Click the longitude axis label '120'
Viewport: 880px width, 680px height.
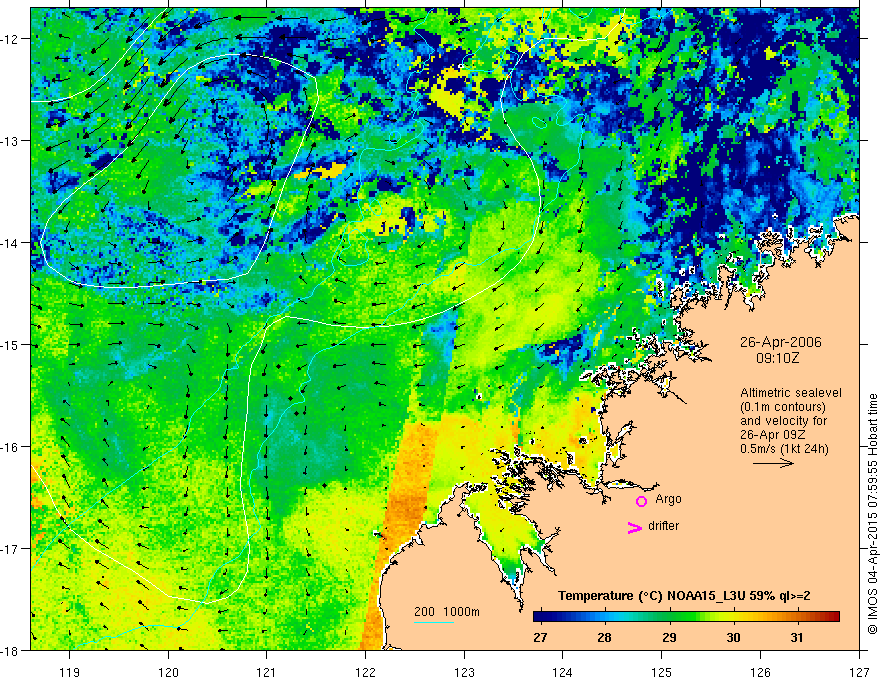click(168, 672)
